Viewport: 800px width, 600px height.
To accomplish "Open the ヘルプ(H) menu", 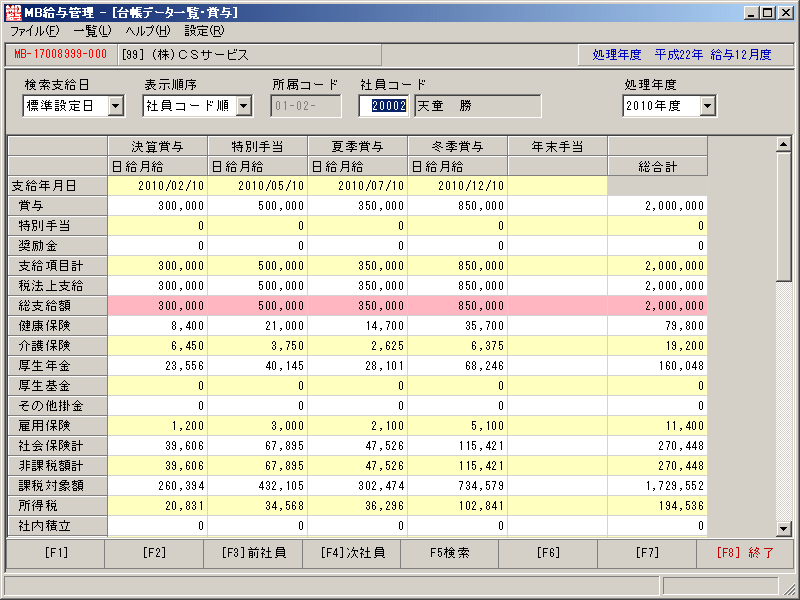I will point(148,32).
